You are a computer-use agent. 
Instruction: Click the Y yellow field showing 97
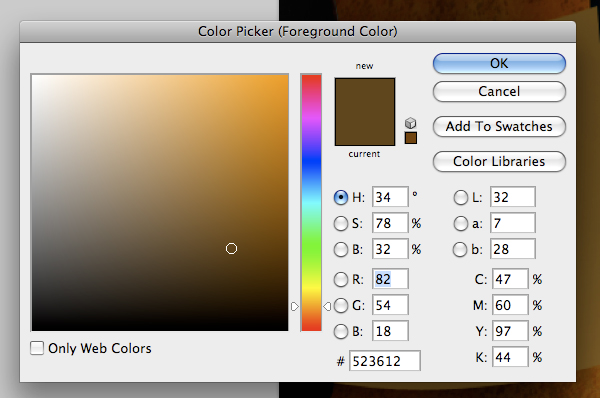click(x=510, y=331)
